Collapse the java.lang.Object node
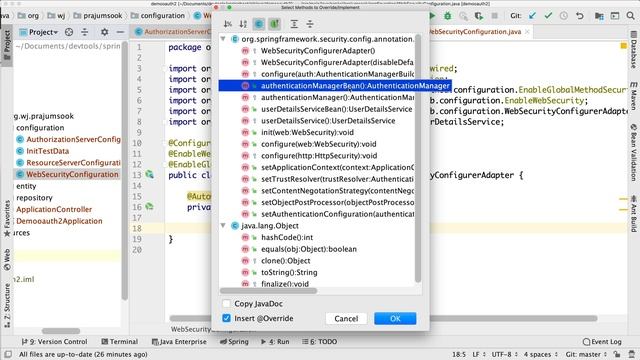This screenshot has height=360, width=640. (223, 225)
